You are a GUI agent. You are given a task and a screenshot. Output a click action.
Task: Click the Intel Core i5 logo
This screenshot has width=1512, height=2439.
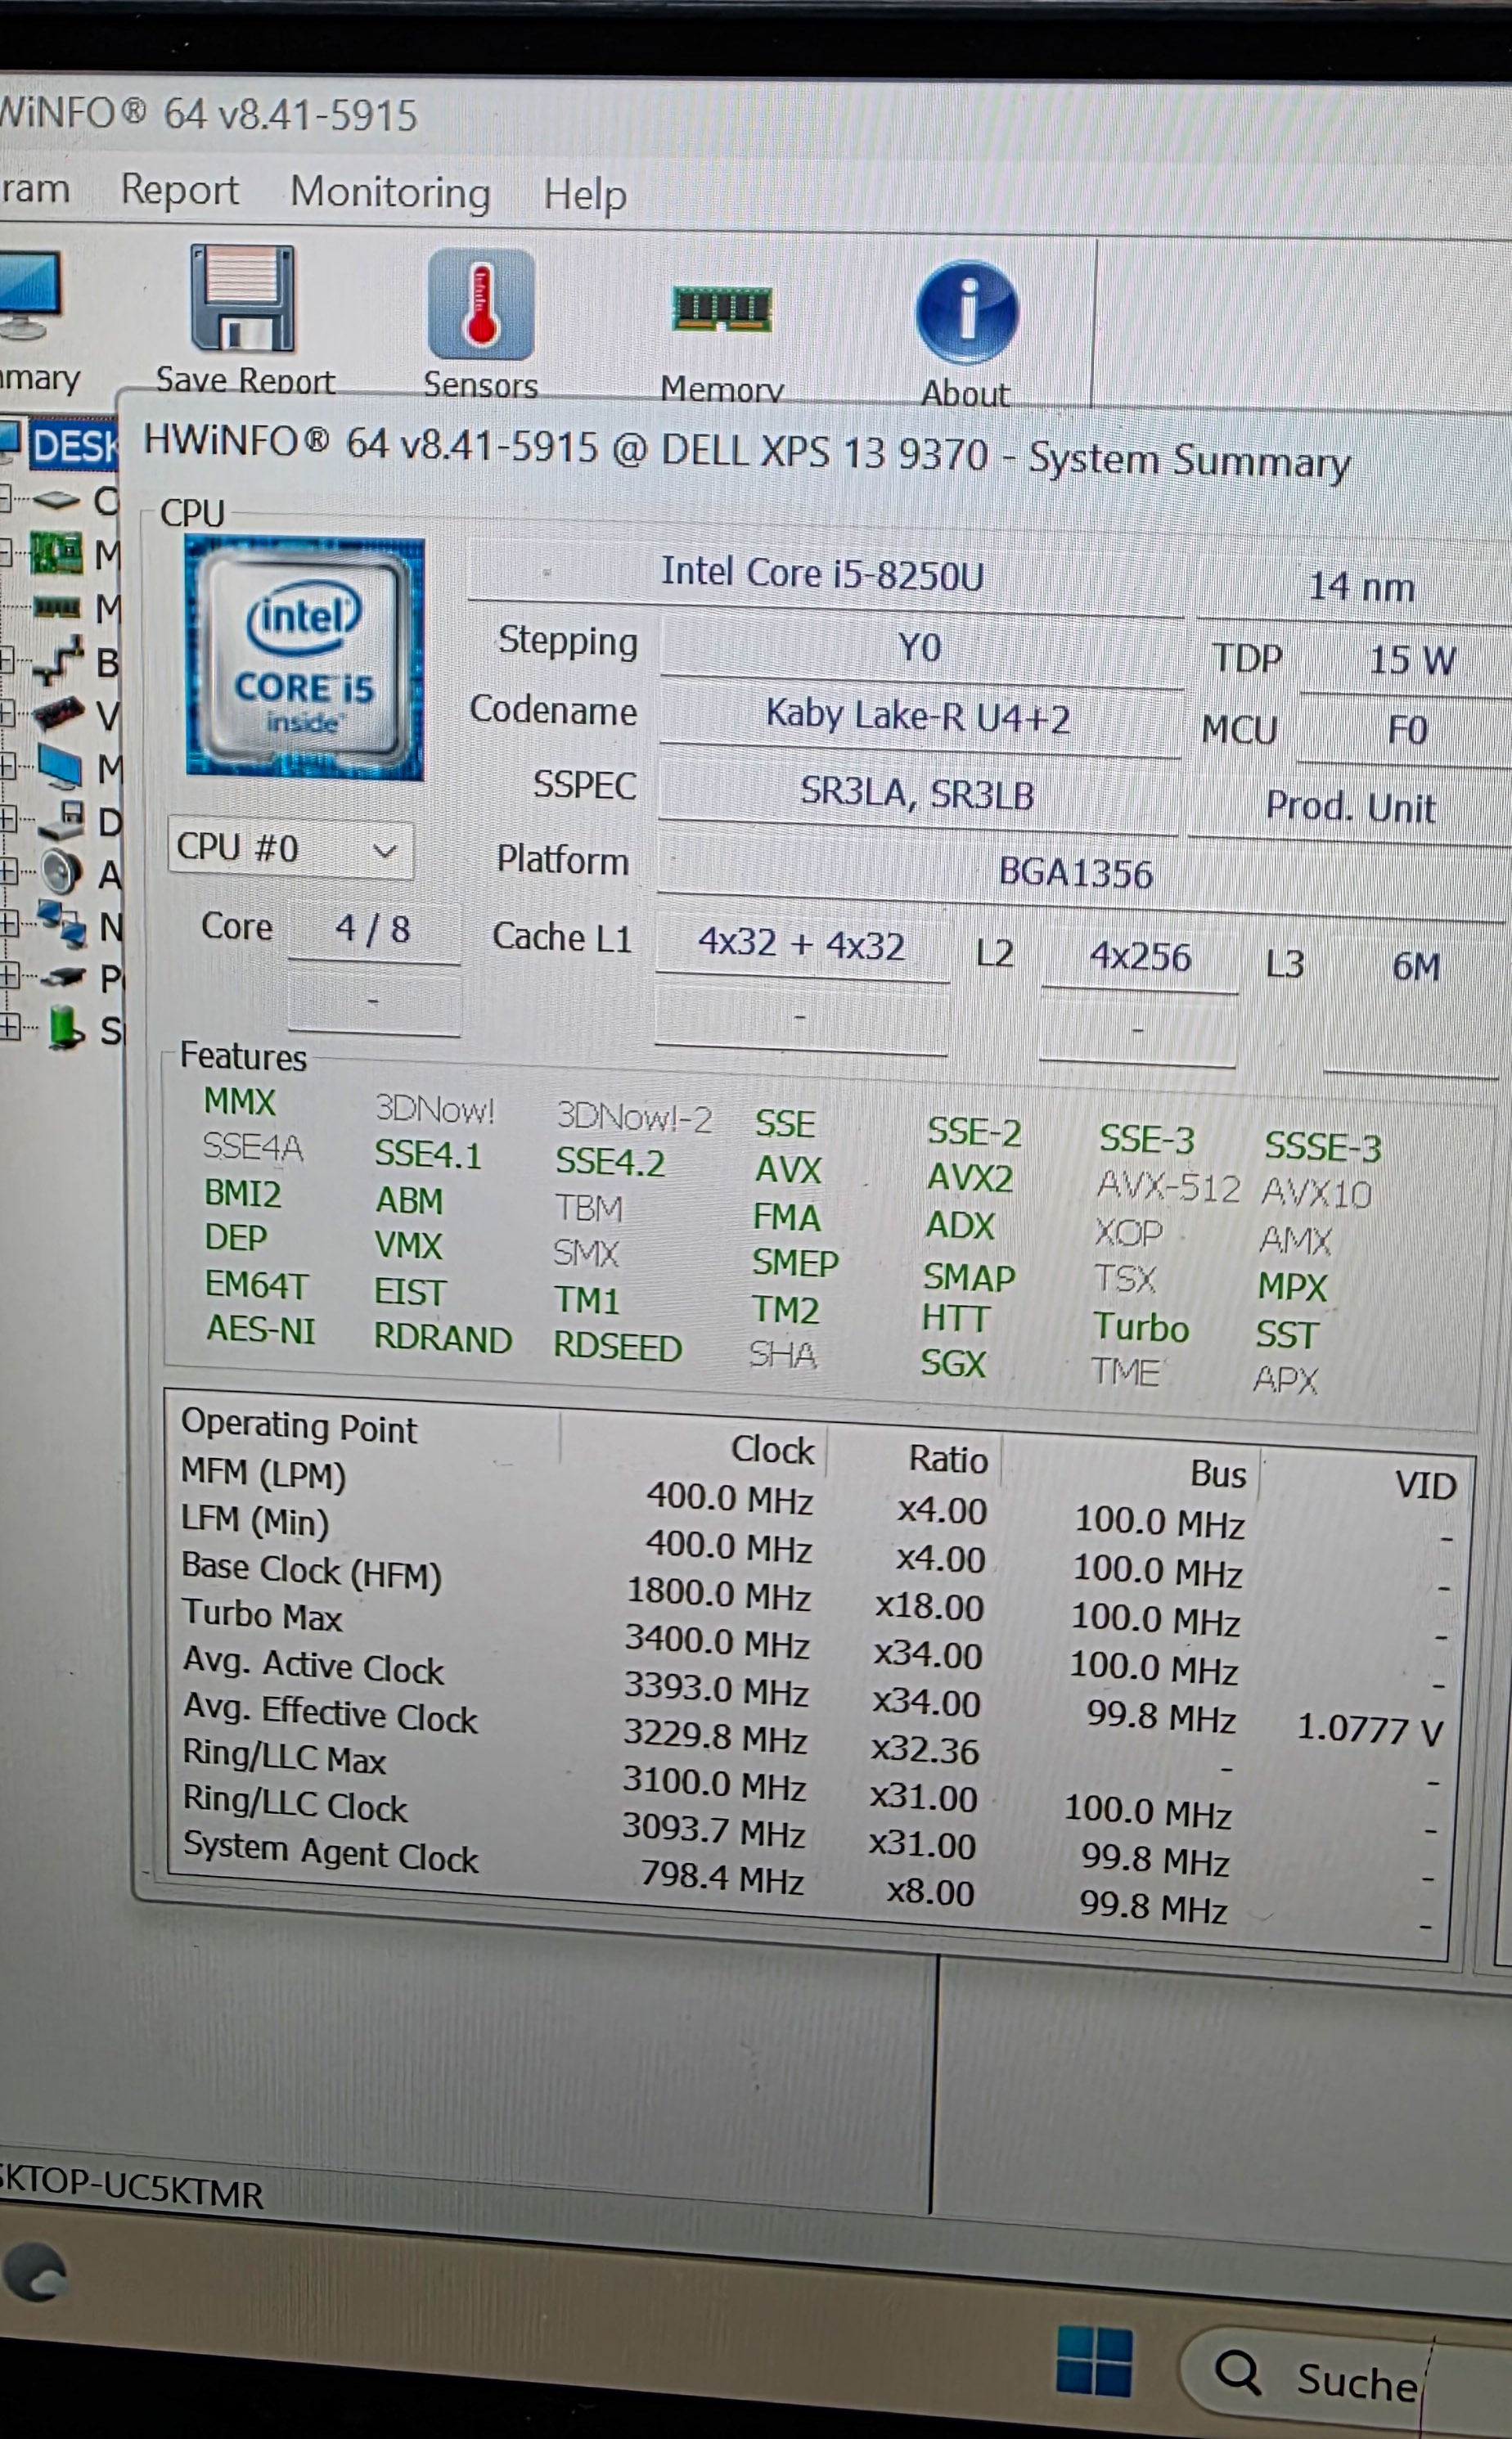pyautogui.click(x=305, y=658)
